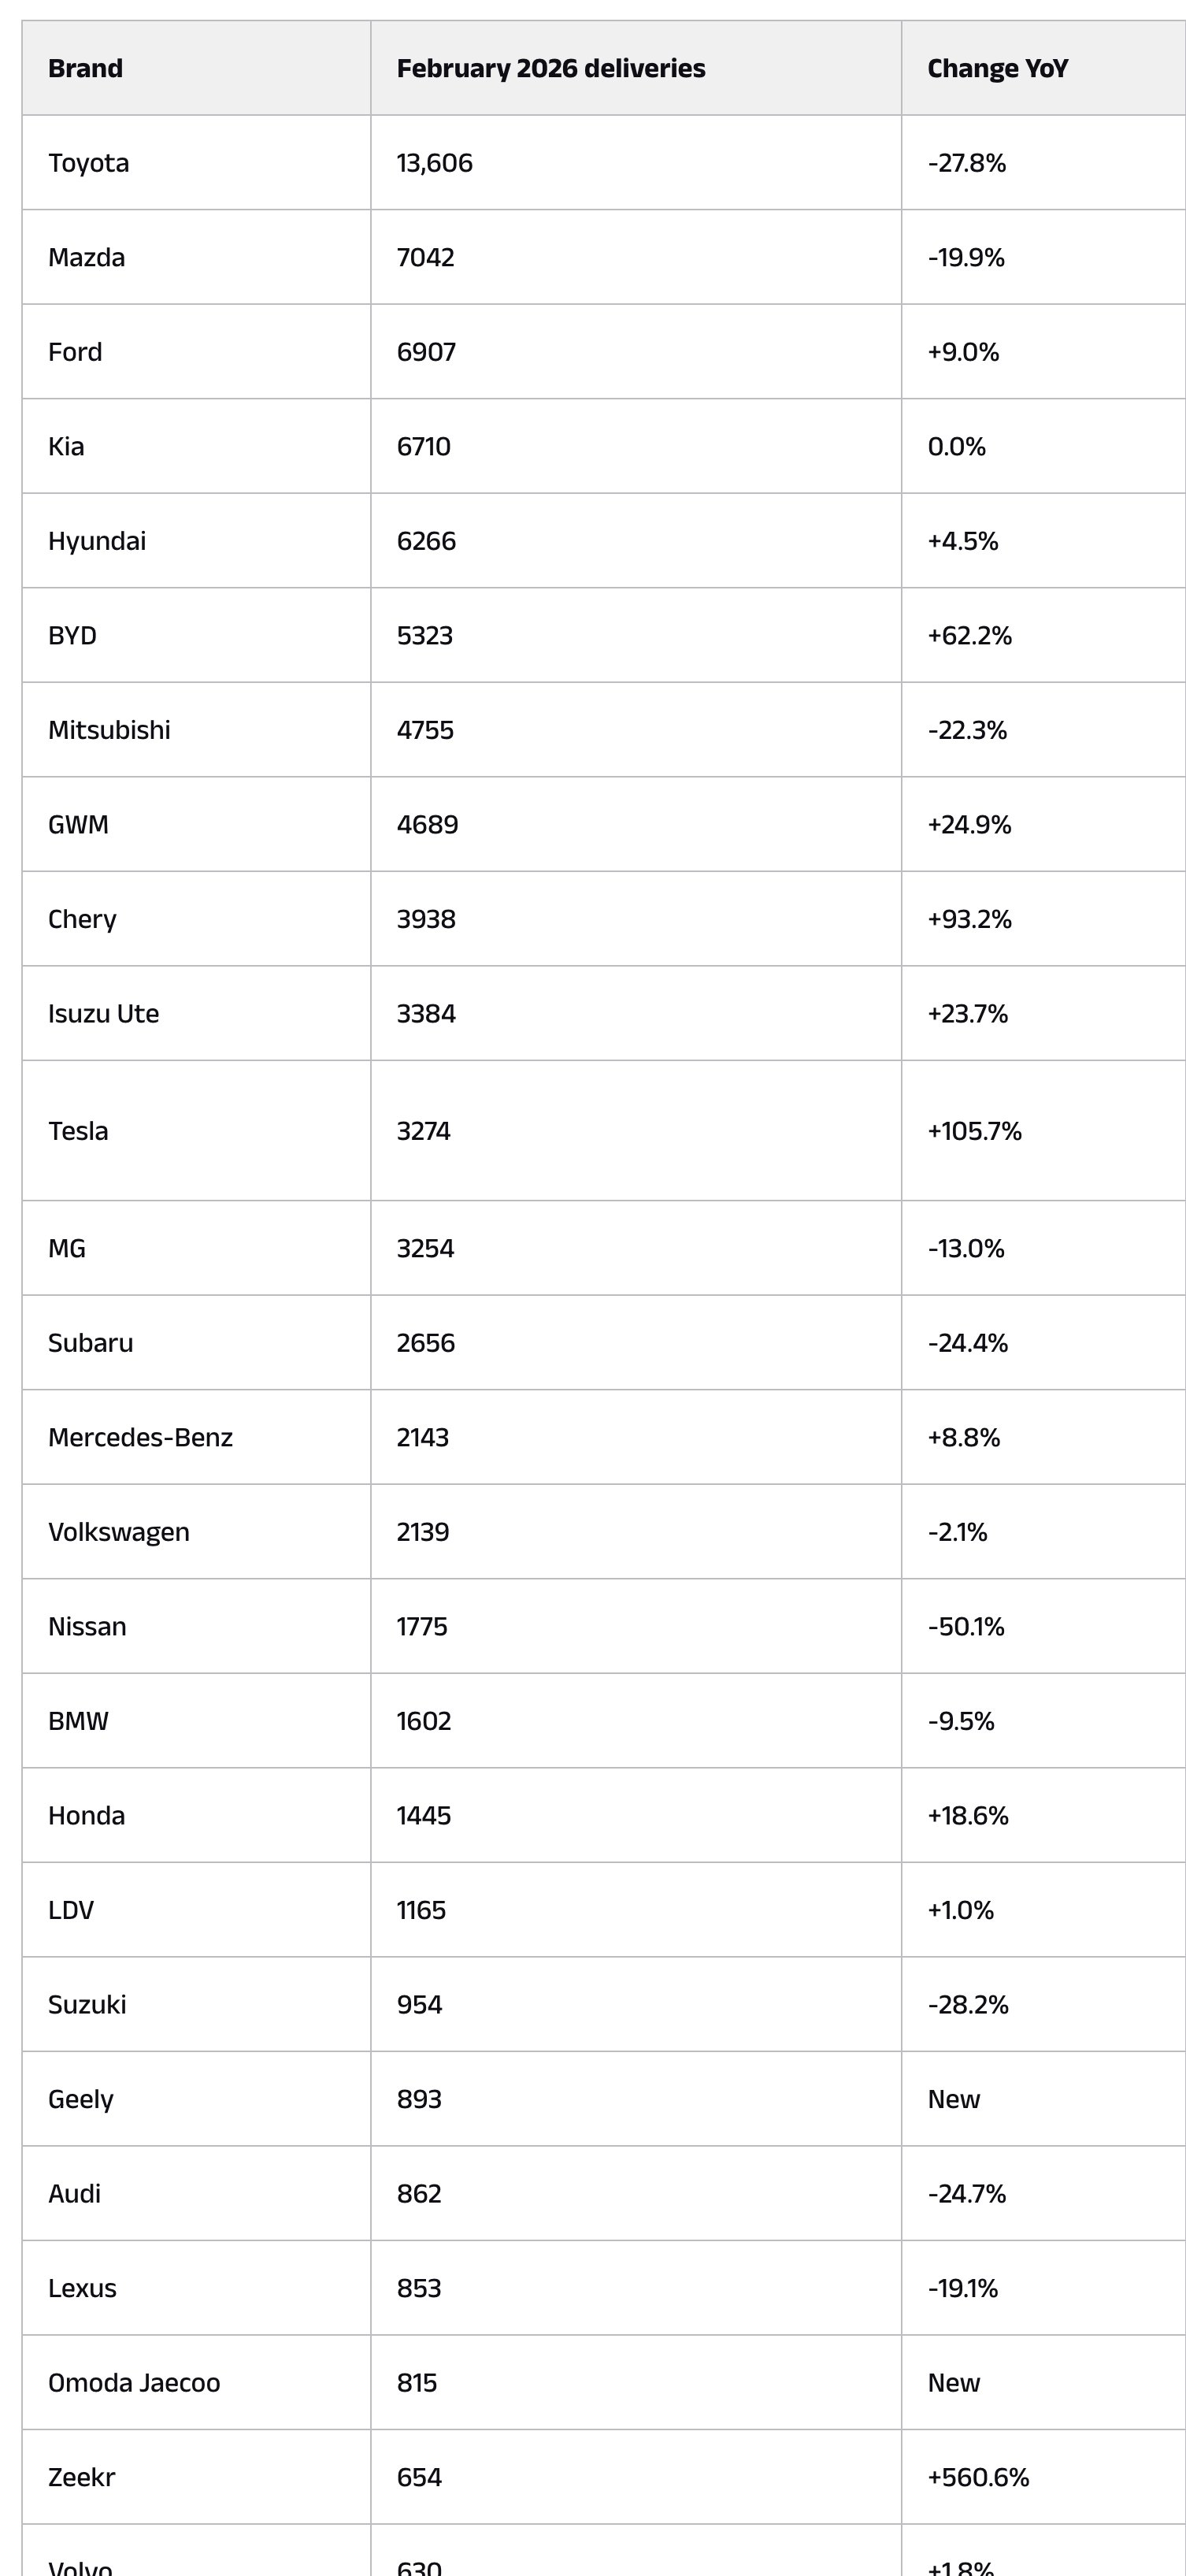Select BYD's +62.2% change cell
Image resolution: width=1186 pixels, height=2576 pixels.
point(969,635)
